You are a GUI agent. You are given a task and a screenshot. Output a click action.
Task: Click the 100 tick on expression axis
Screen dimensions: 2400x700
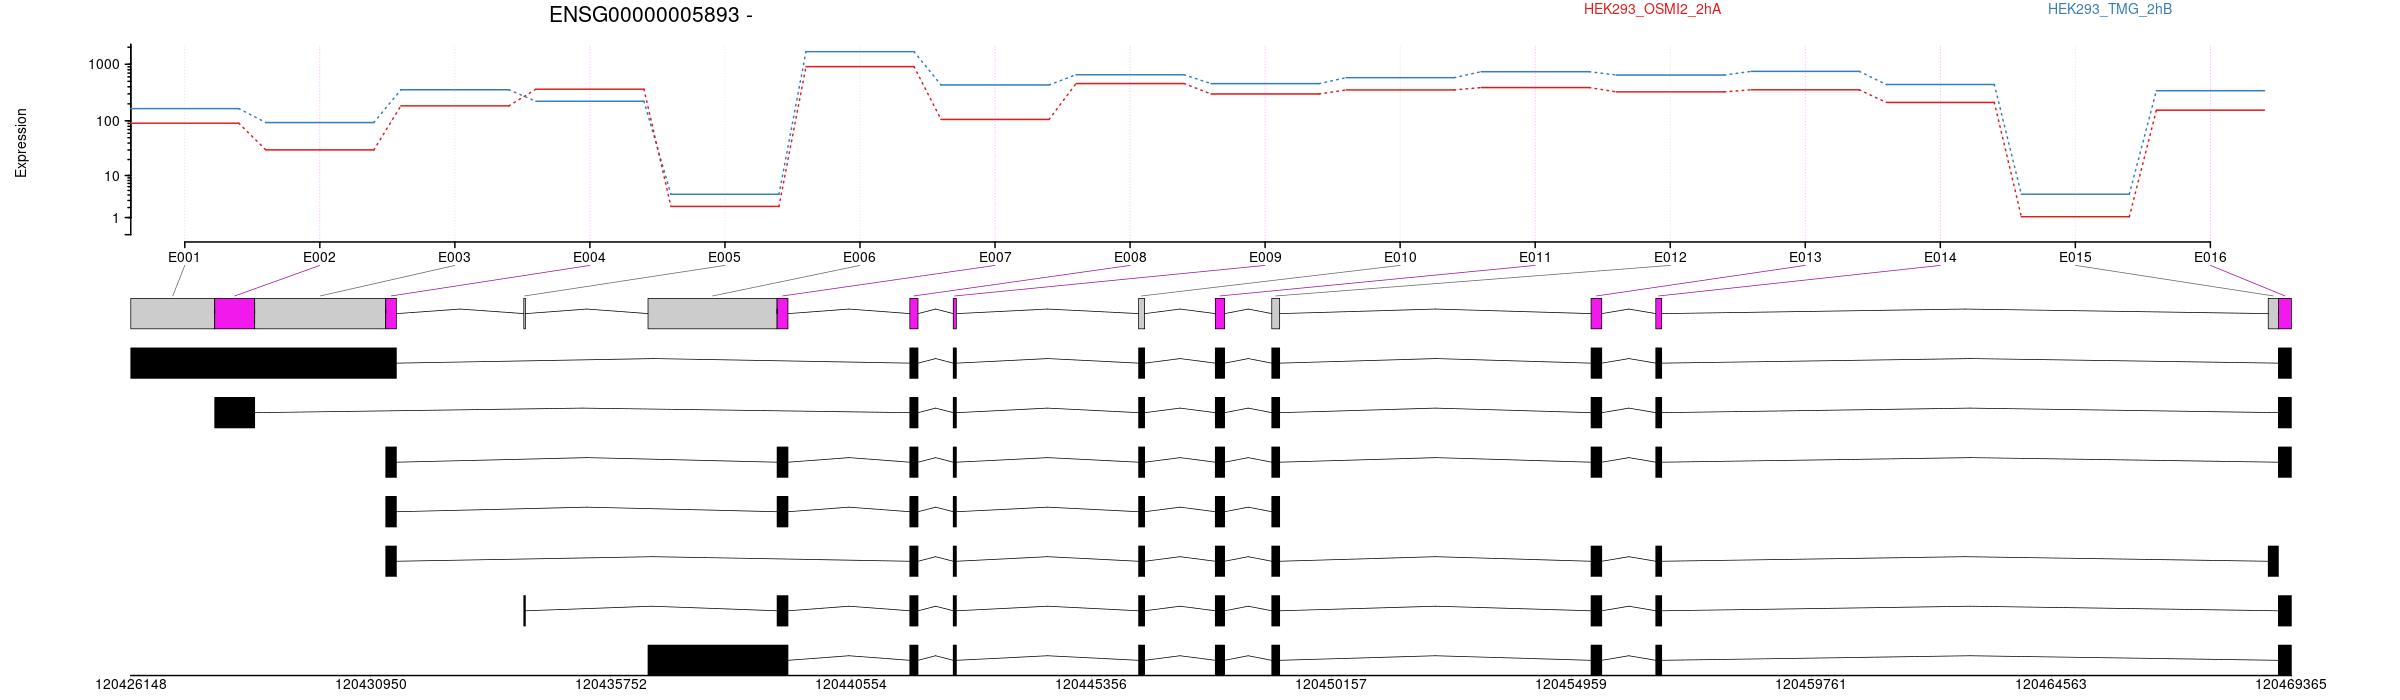109,121
